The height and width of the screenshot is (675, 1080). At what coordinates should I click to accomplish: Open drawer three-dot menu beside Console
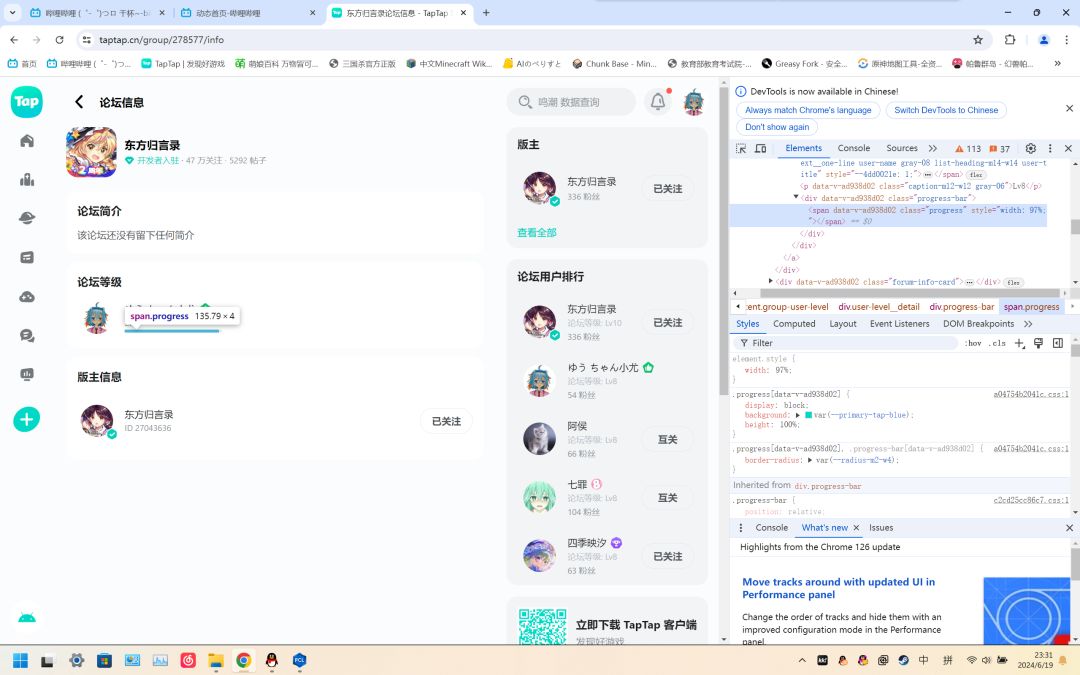pyautogui.click(x=740, y=528)
